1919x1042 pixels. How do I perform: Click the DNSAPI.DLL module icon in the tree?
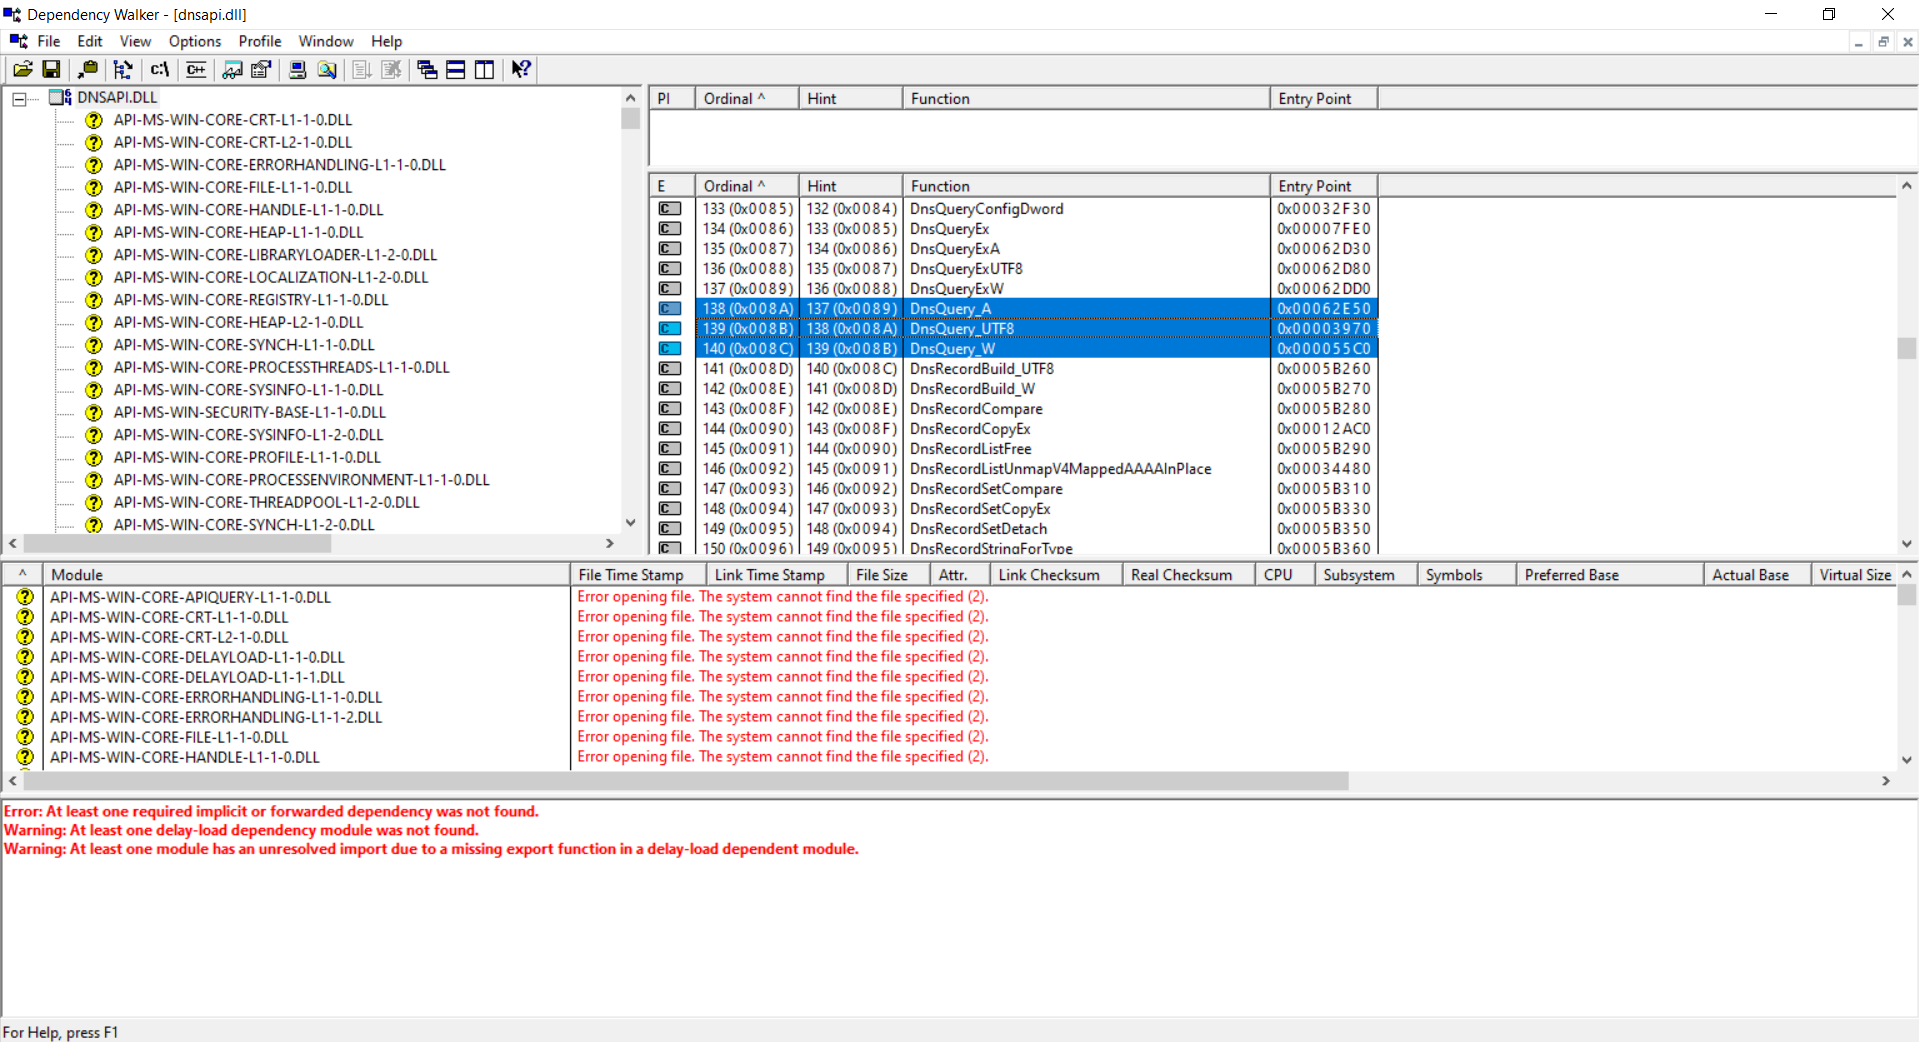tap(60, 97)
